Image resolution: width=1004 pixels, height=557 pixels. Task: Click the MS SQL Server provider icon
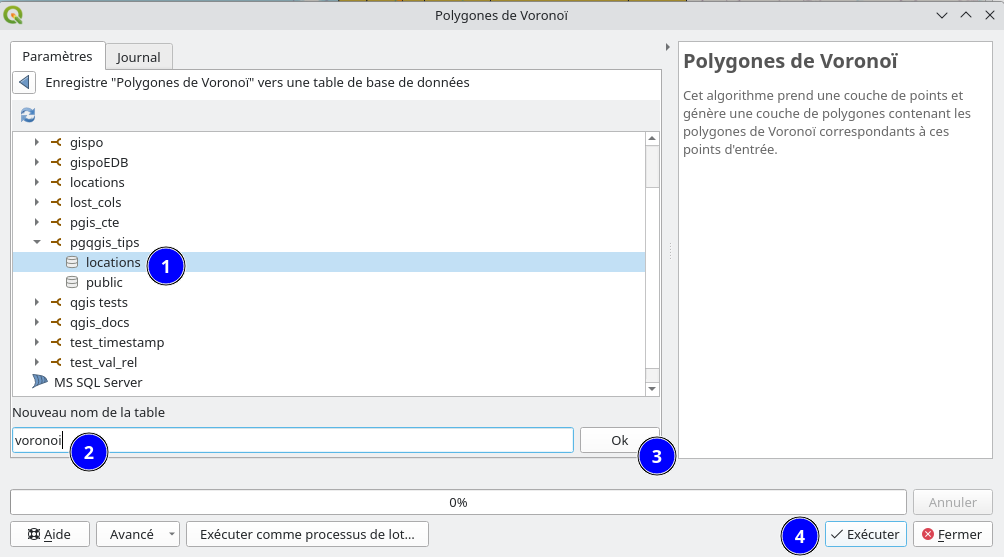coord(40,382)
